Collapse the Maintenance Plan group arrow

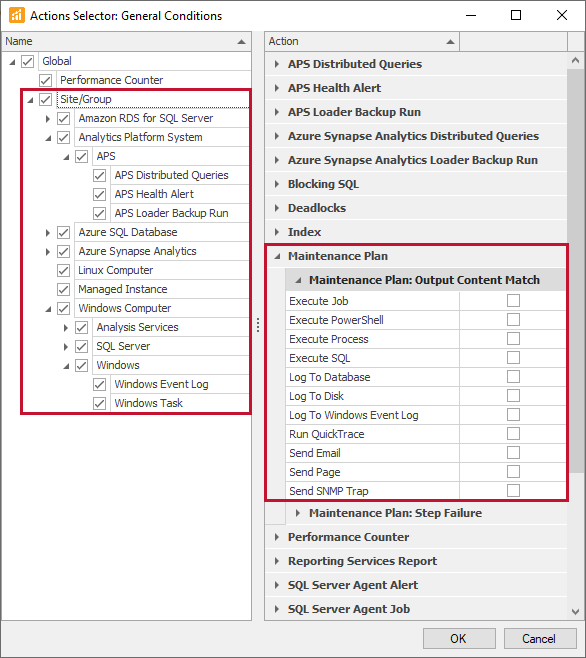tap(277, 256)
